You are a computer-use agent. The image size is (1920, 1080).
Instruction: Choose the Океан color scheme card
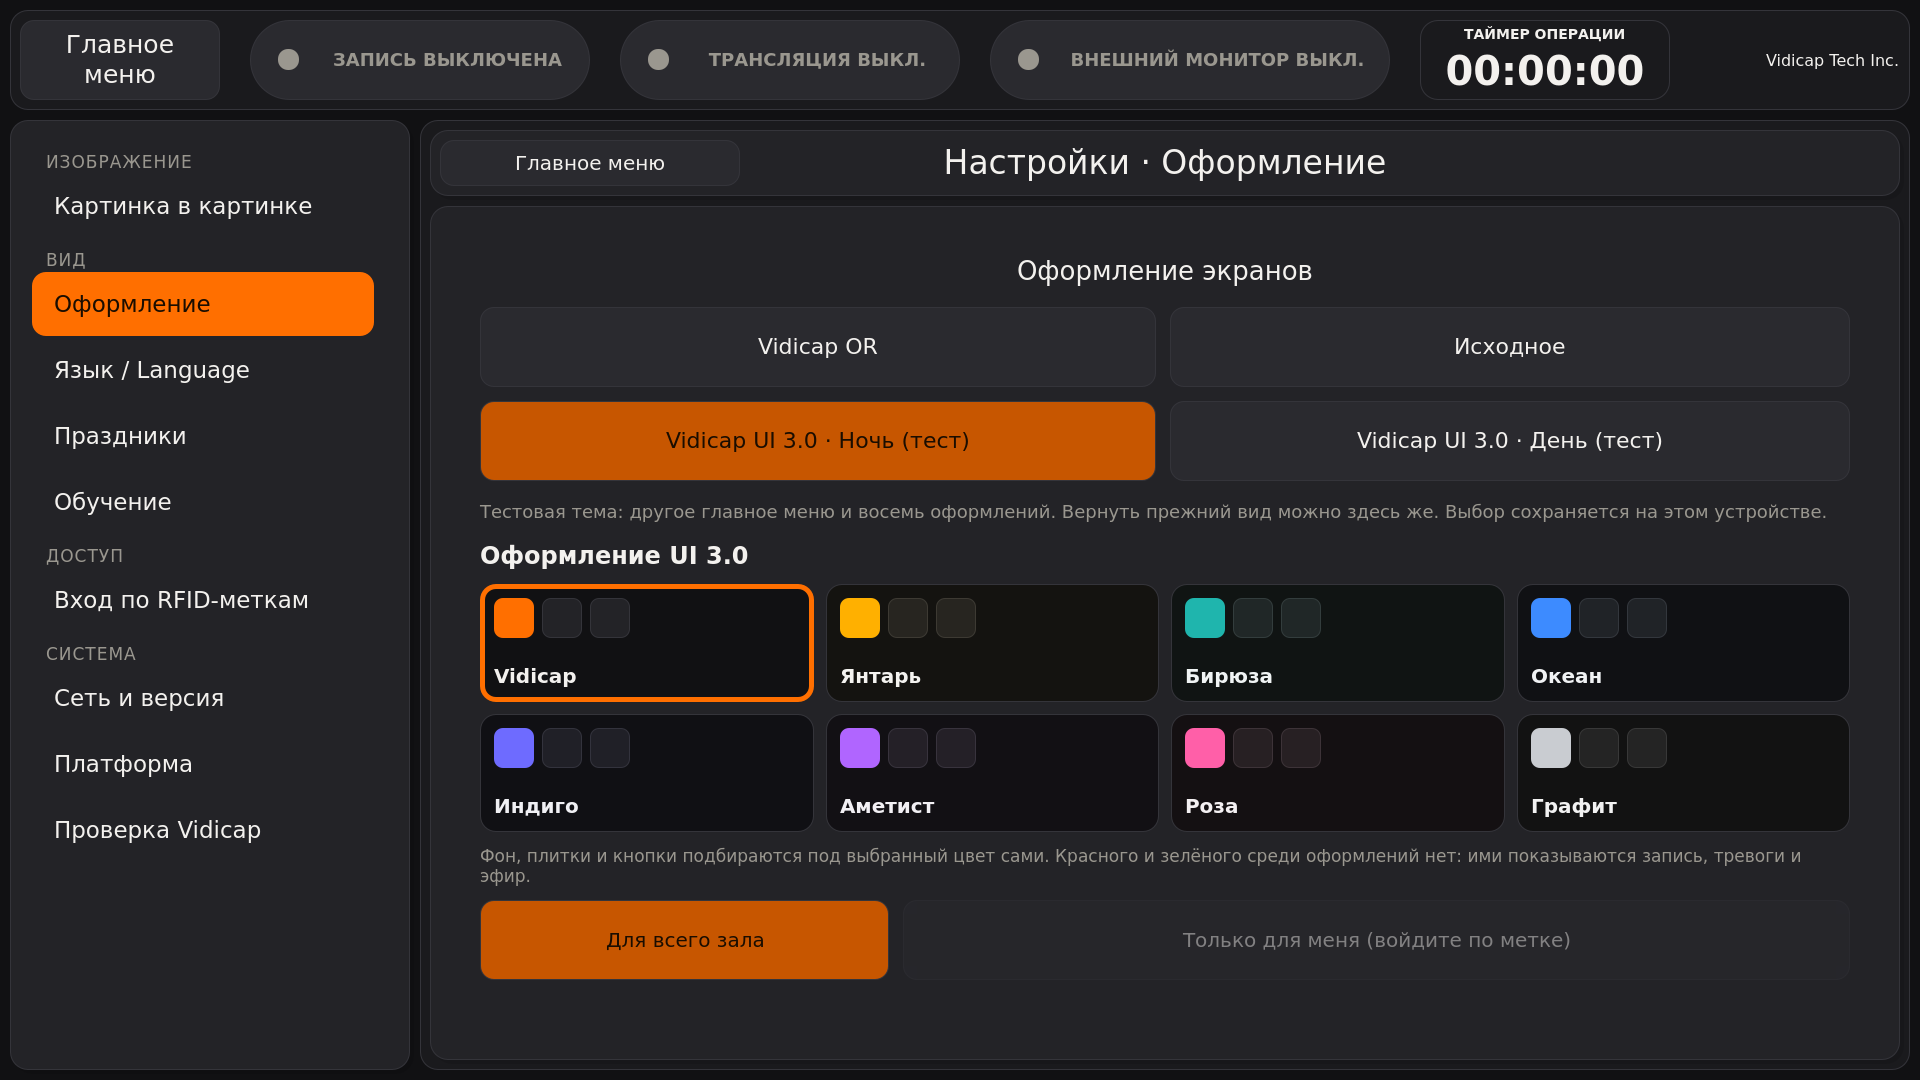(x=1683, y=643)
